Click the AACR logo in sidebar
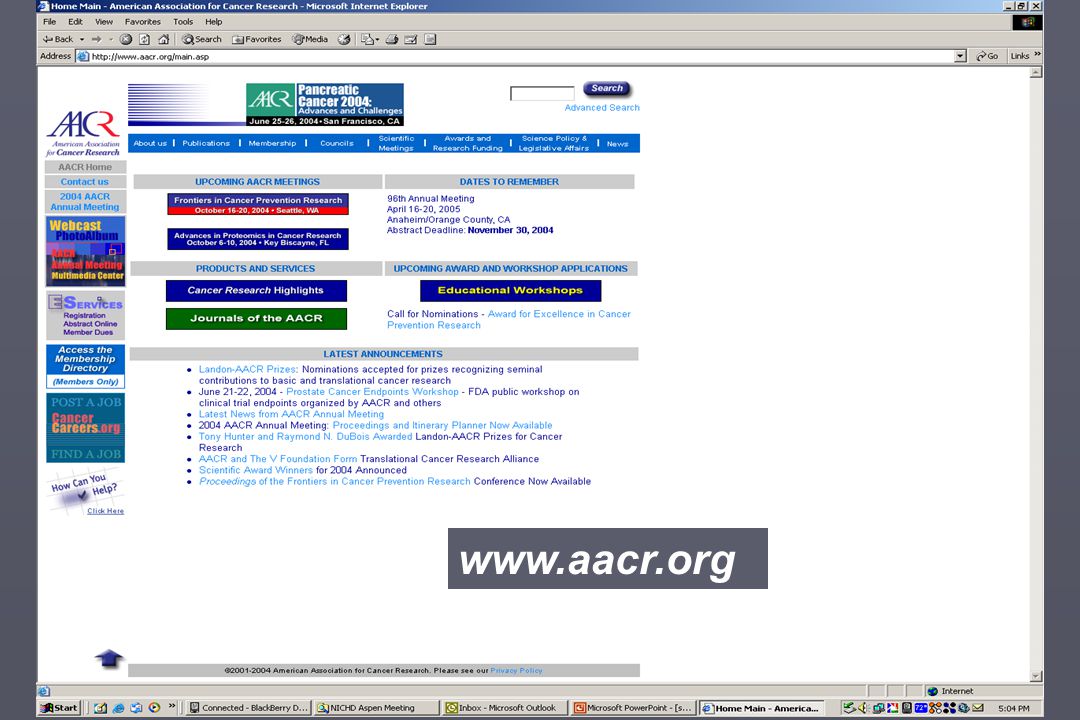This screenshot has width=1080, height=720. 83,133
